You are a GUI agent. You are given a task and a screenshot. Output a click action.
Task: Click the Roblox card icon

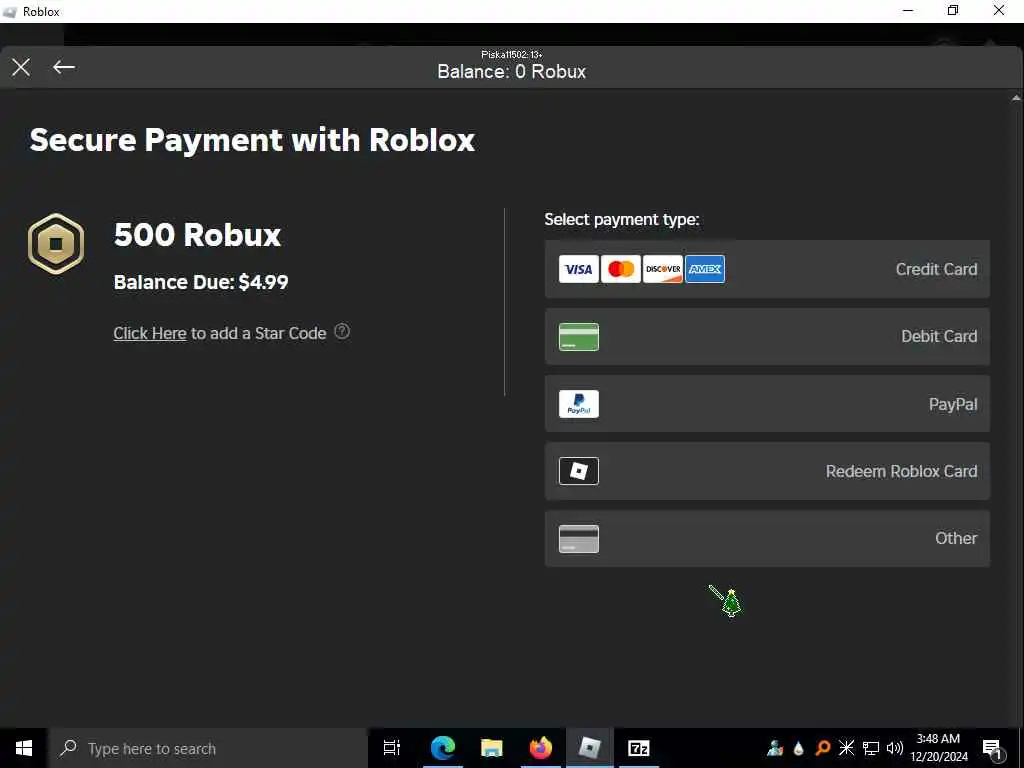click(x=579, y=471)
